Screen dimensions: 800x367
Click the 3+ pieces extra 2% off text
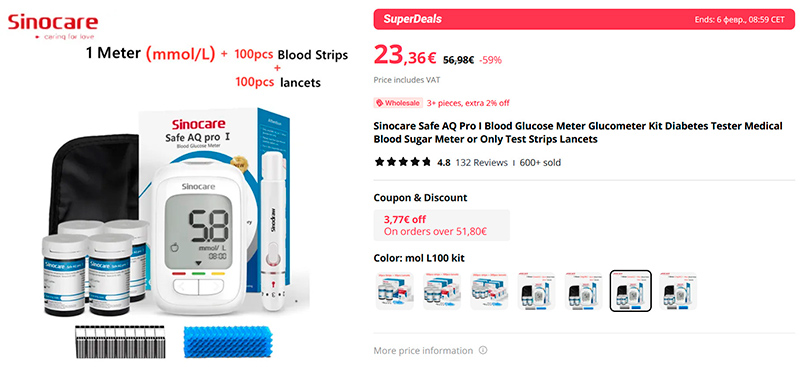pyautogui.click(x=468, y=103)
